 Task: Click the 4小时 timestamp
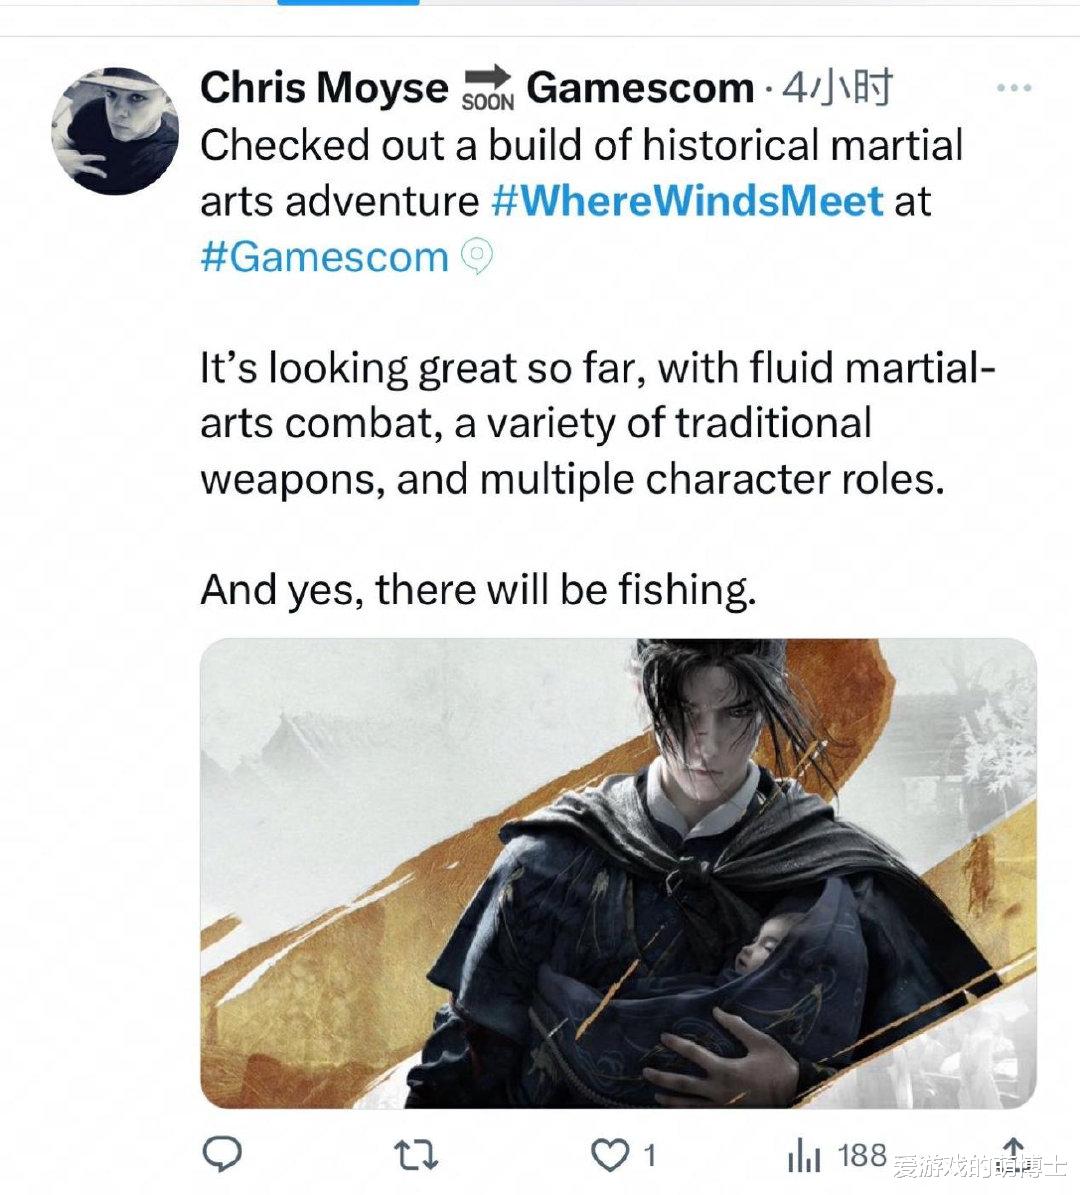[838, 88]
